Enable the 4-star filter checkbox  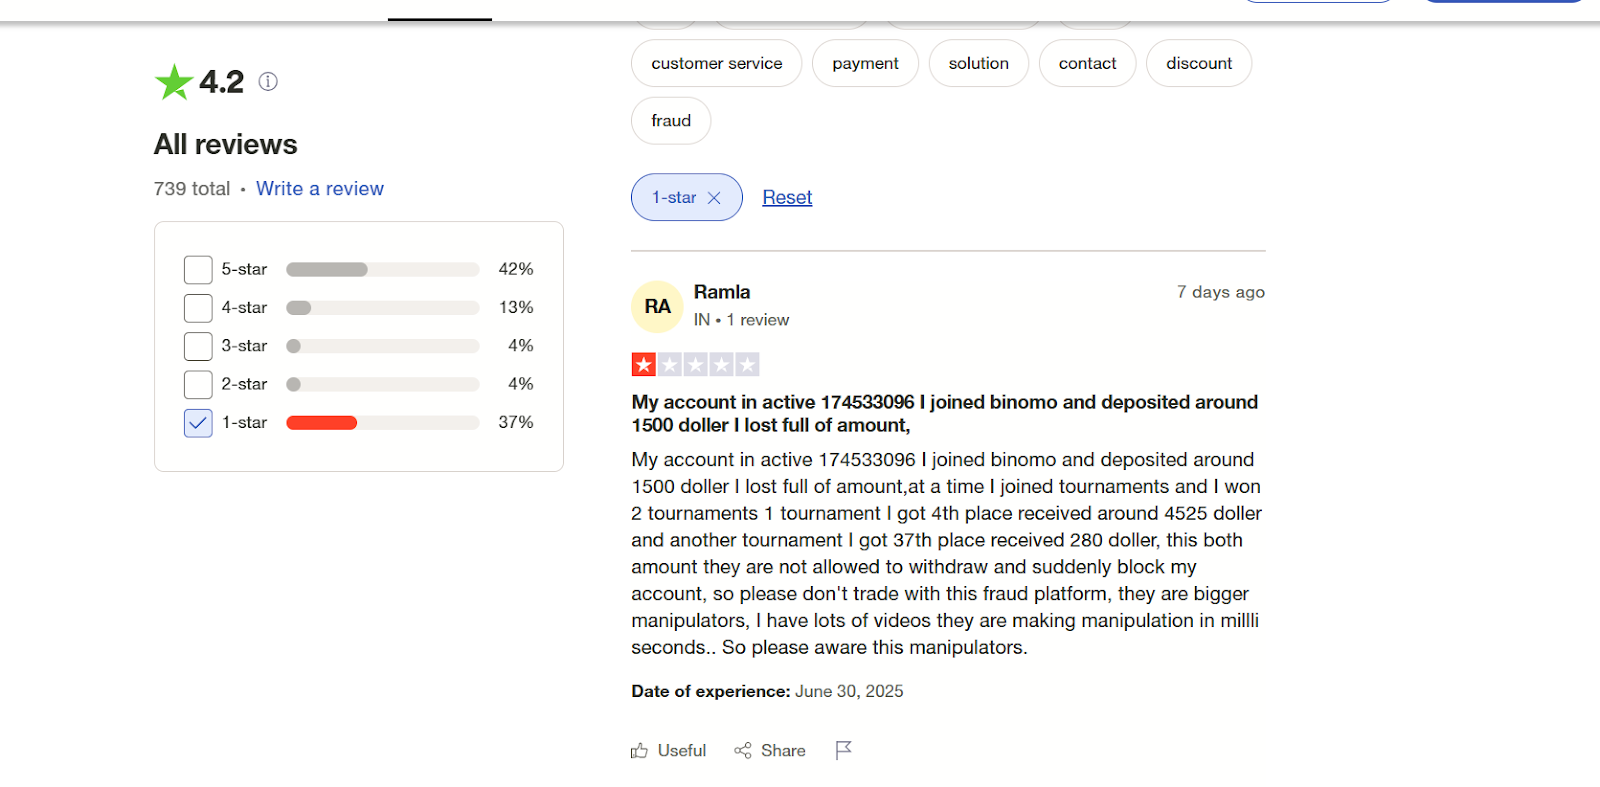coord(198,308)
